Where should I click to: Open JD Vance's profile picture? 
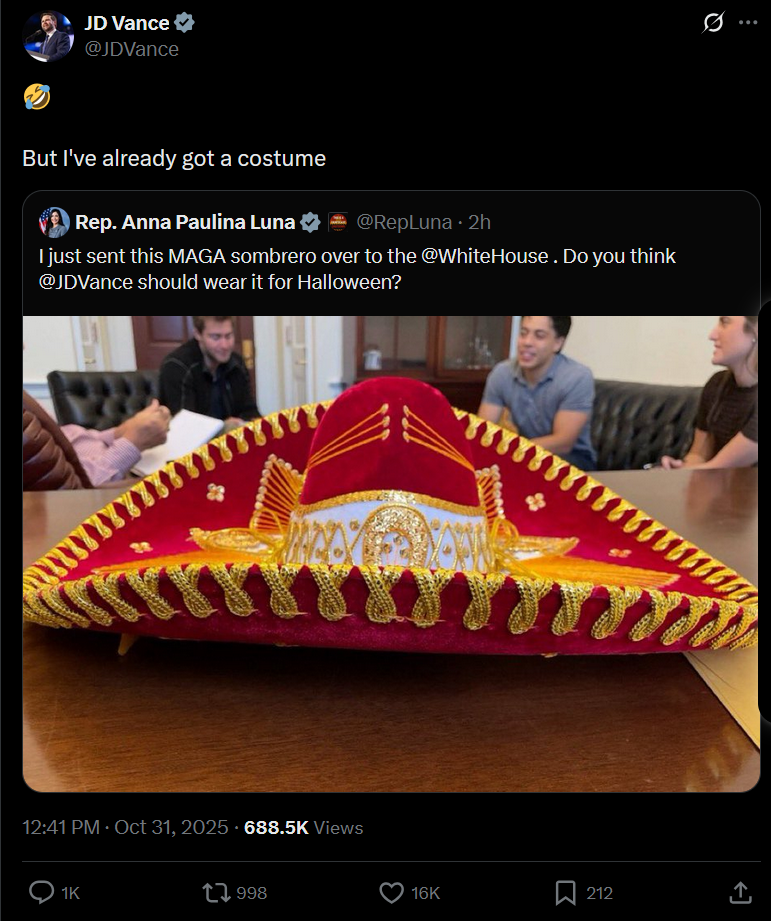click(x=48, y=36)
